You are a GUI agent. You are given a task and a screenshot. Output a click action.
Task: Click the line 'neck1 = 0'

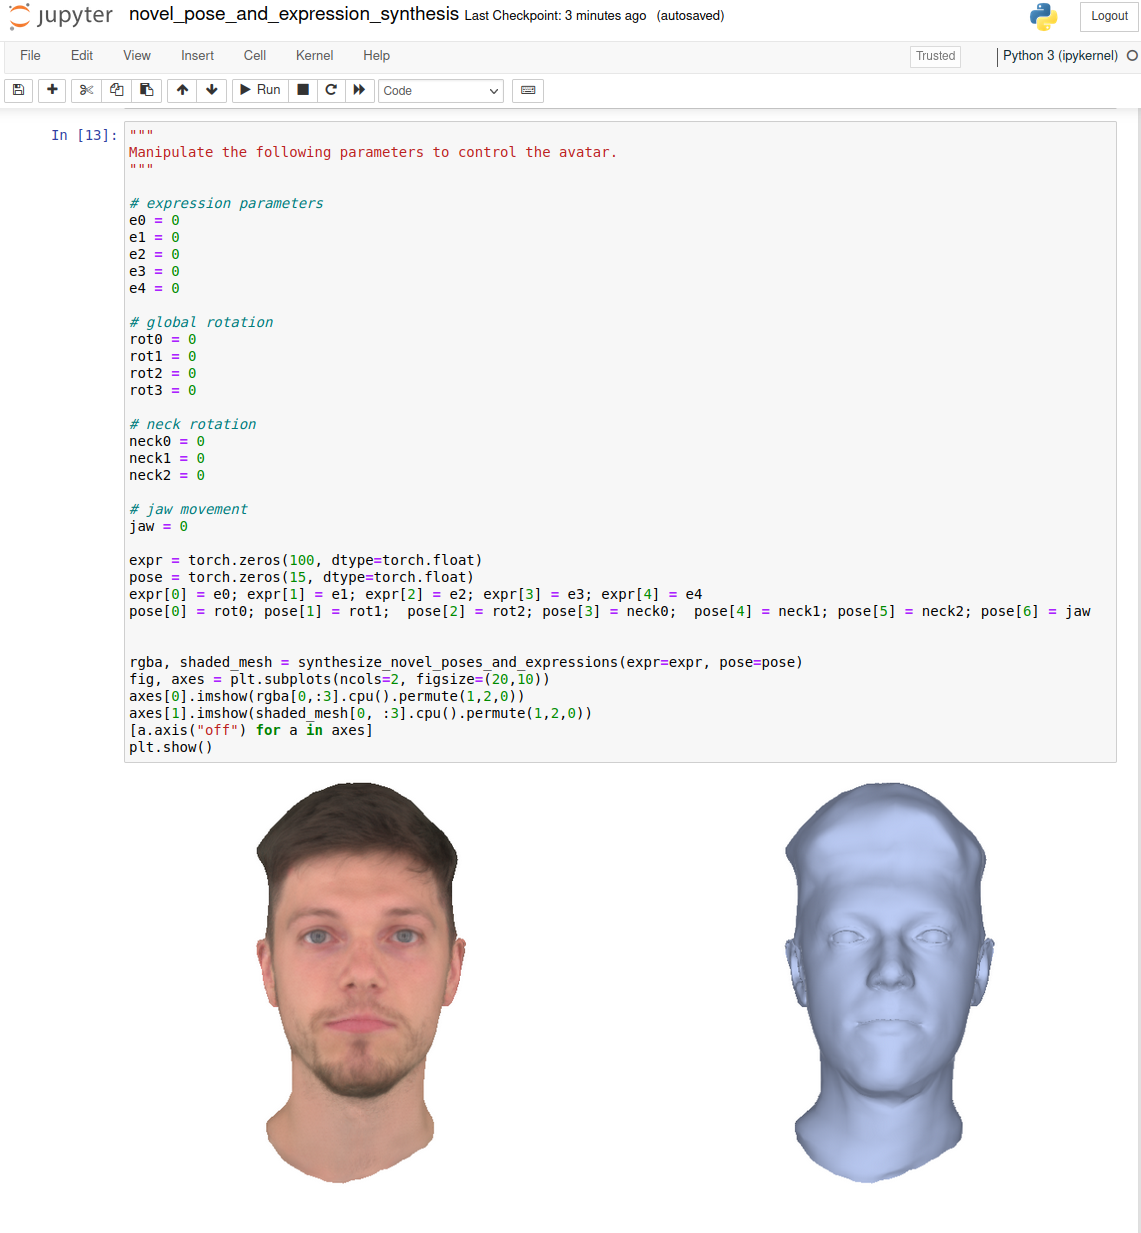pos(167,459)
